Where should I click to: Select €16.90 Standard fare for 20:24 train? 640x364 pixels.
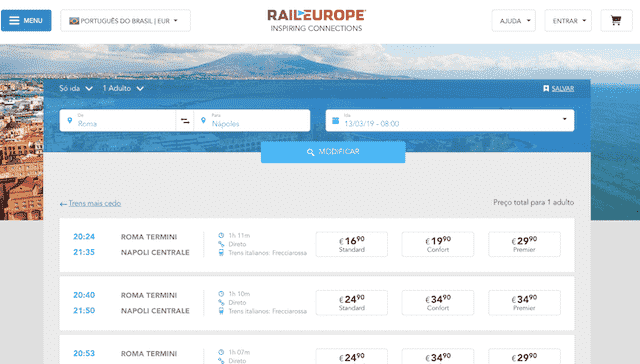[351, 244]
